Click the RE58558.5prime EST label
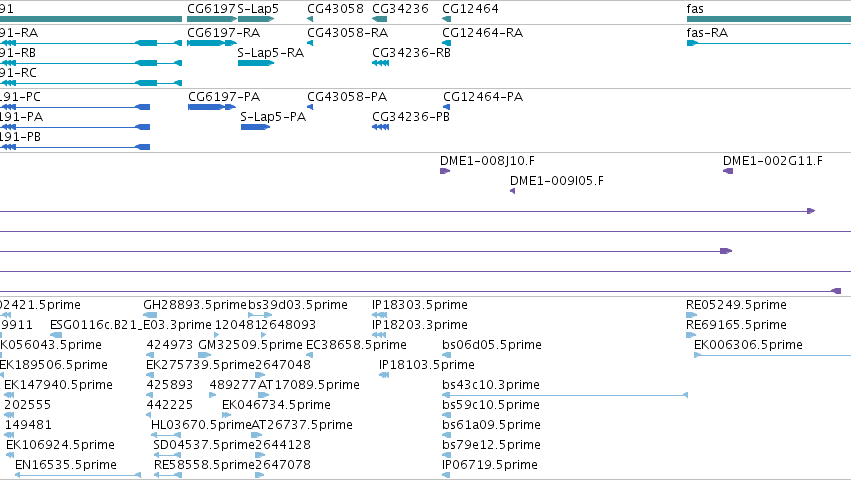 pyautogui.click(x=205, y=465)
